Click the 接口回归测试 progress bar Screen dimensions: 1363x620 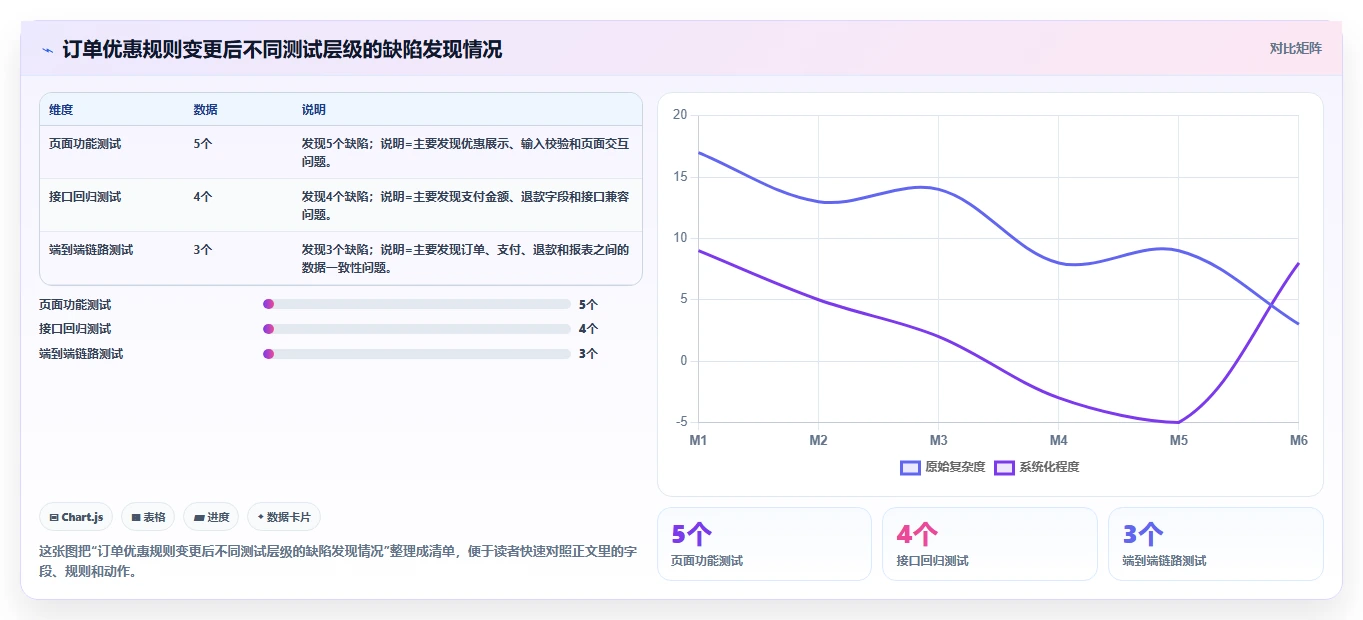click(417, 329)
